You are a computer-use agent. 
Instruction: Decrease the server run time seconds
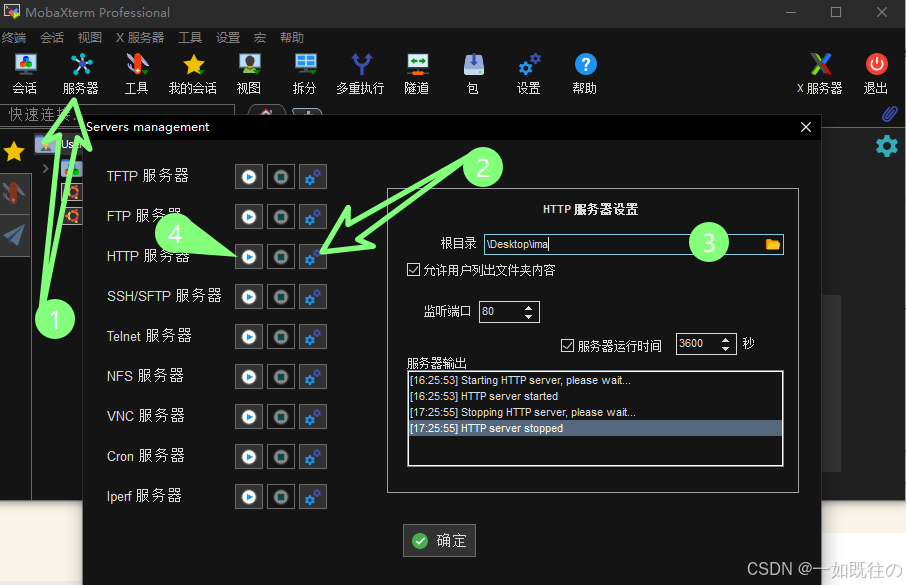click(x=725, y=349)
